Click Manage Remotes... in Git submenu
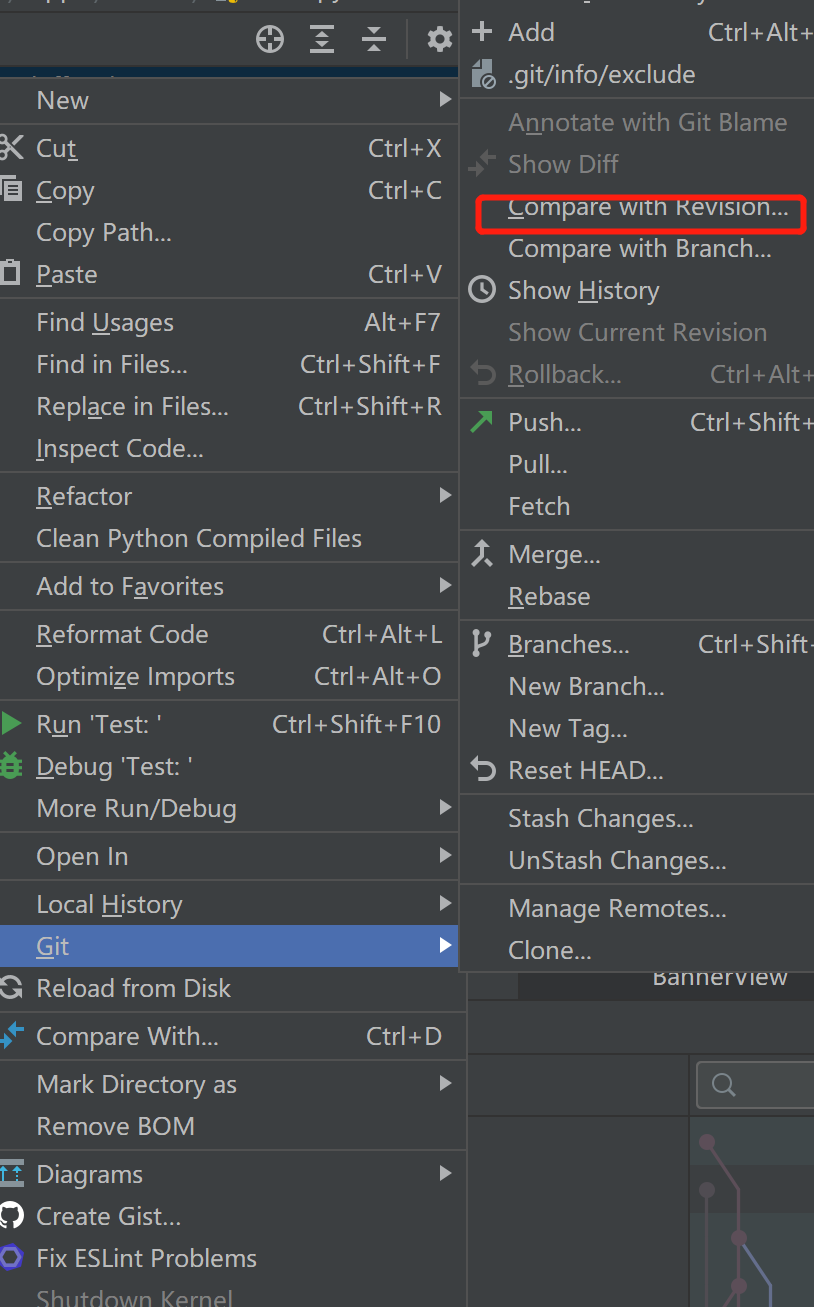 coord(617,908)
